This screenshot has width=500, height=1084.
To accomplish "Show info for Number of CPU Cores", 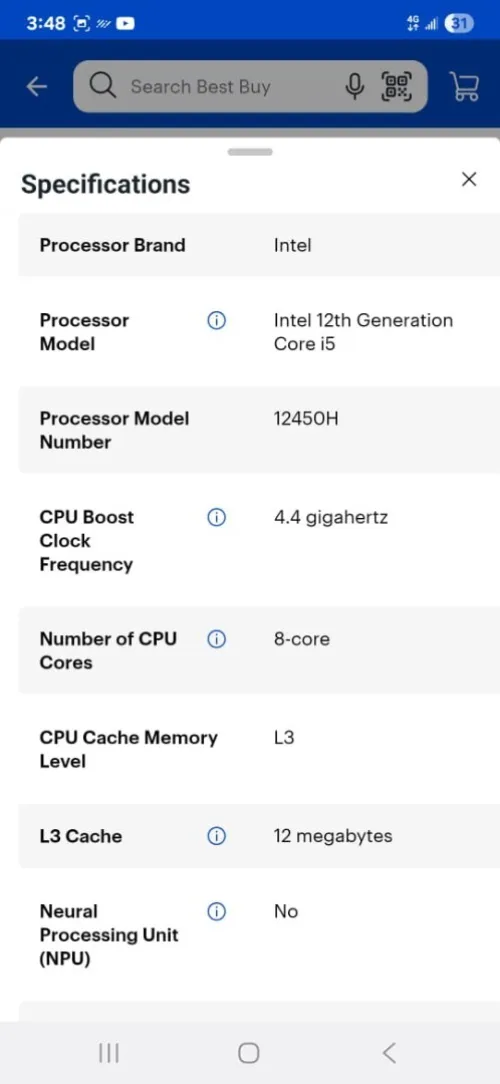I will [216, 639].
